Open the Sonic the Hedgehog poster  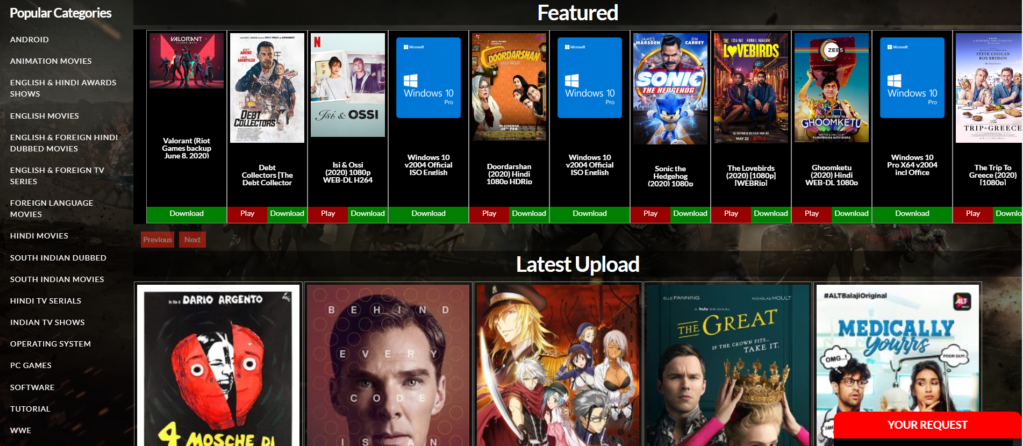pos(670,89)
